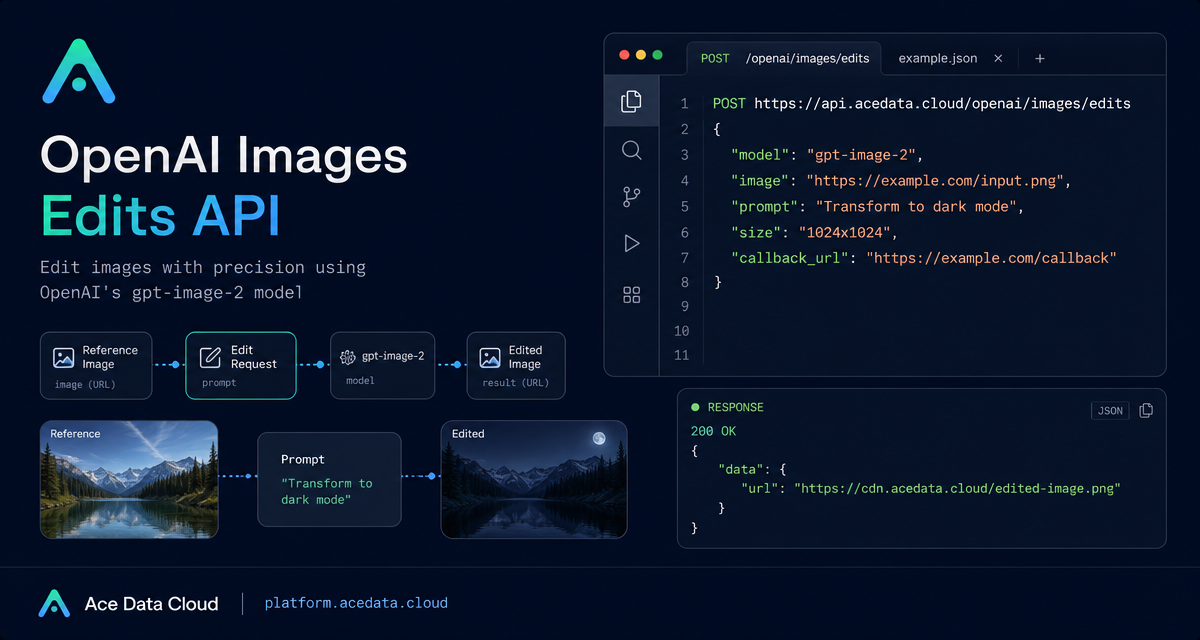Viewport: 1200px width, 640px height.
Task: Click the OpenAI Images heading
Action: pos(224,156)
